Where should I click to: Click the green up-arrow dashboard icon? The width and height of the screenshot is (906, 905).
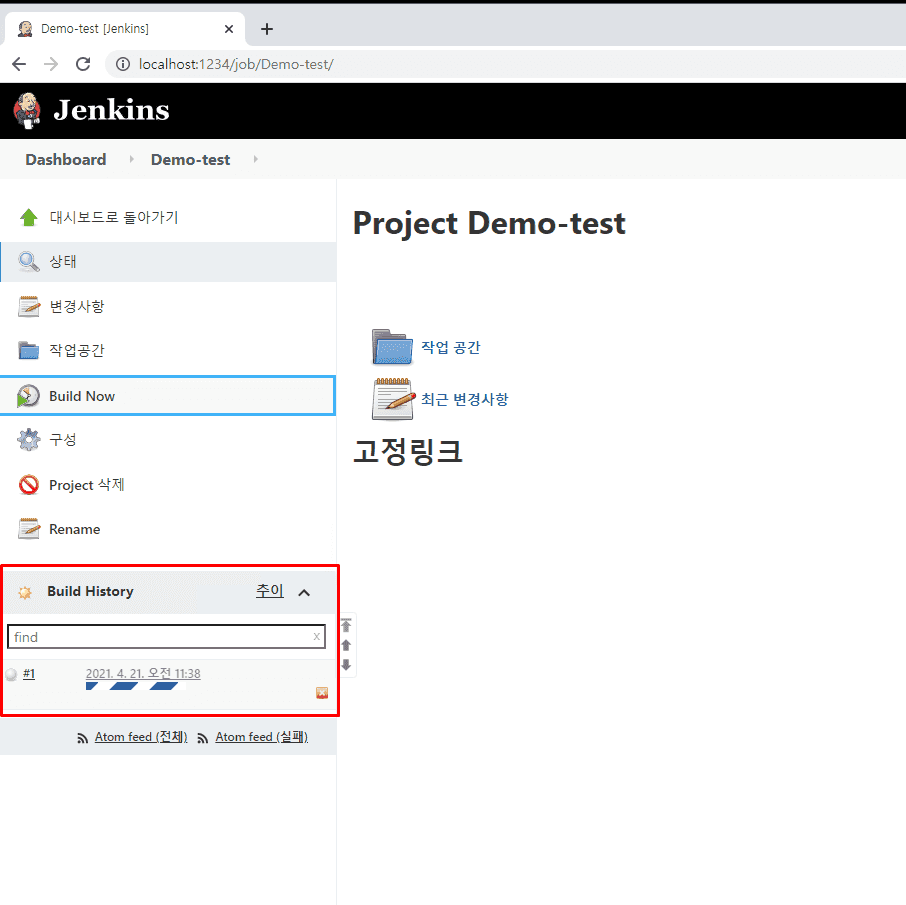click(29, 217)
